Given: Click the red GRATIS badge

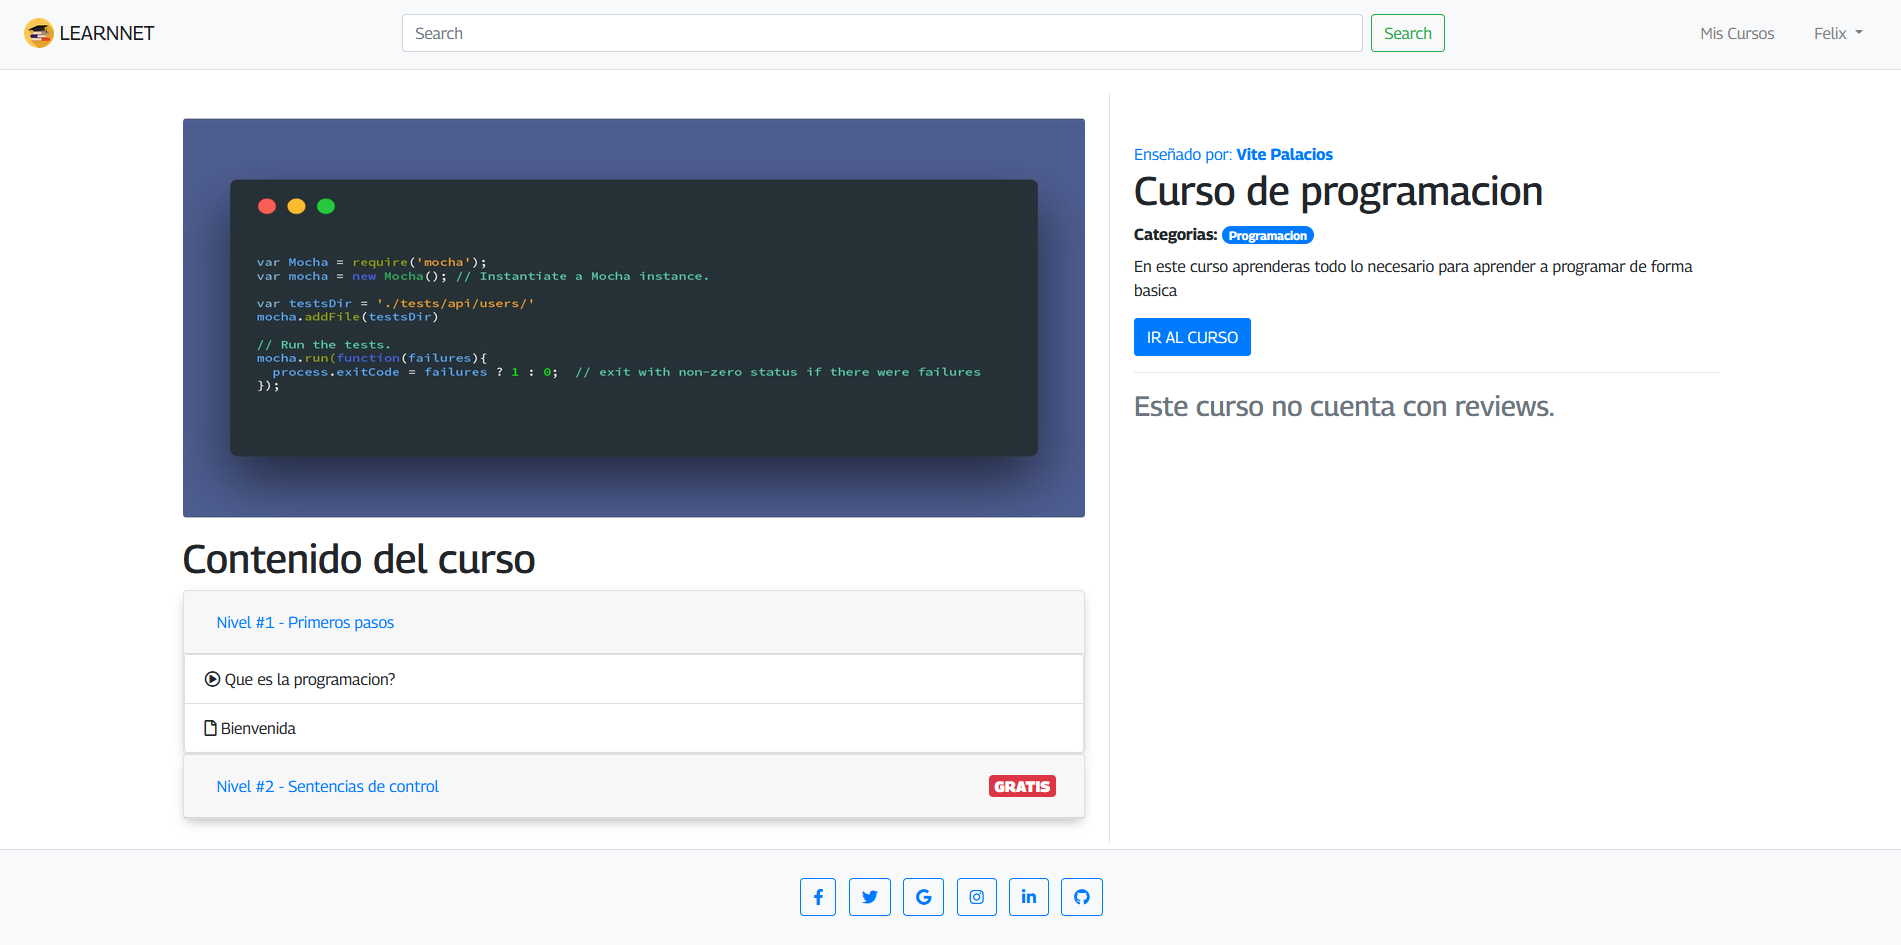Looking at the screenshot, I should tap(1021, 786).
